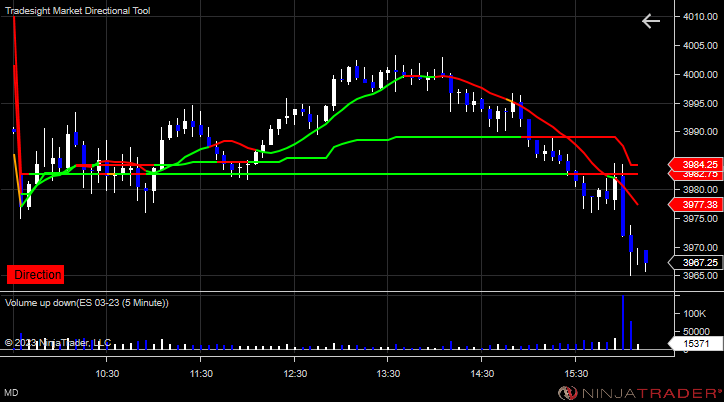Click the 10:30 time axis label
The image size is (724, 402).
click(107, 374)
